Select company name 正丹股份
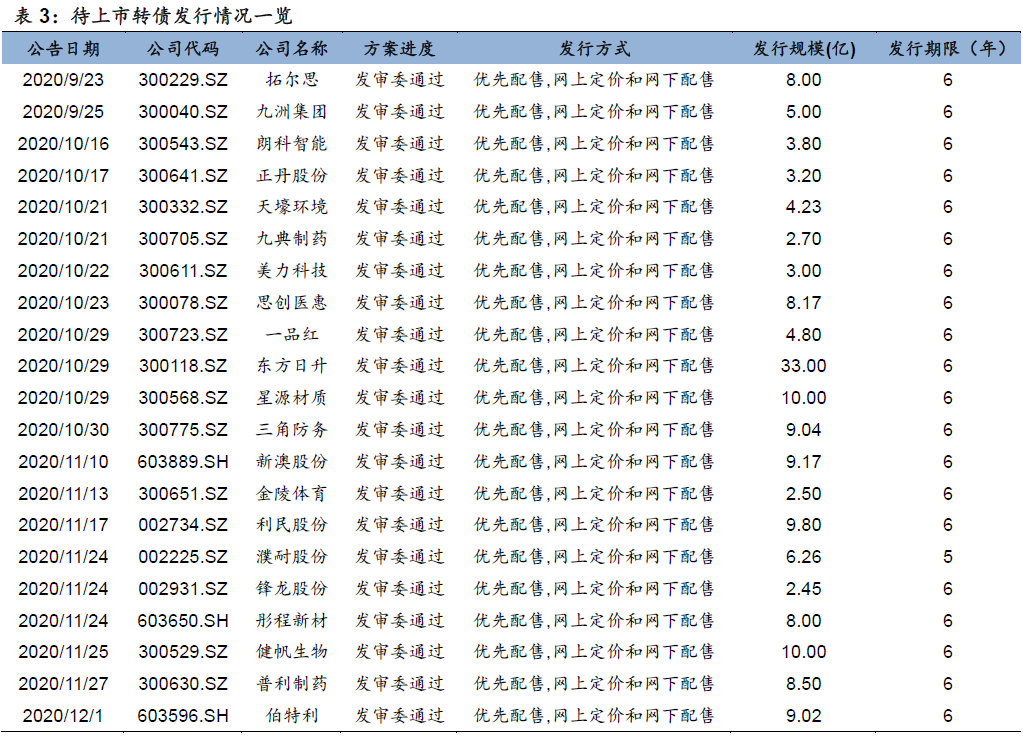Image resolution: width=1023 pixels, height=737 pixels. coord(292,175)
